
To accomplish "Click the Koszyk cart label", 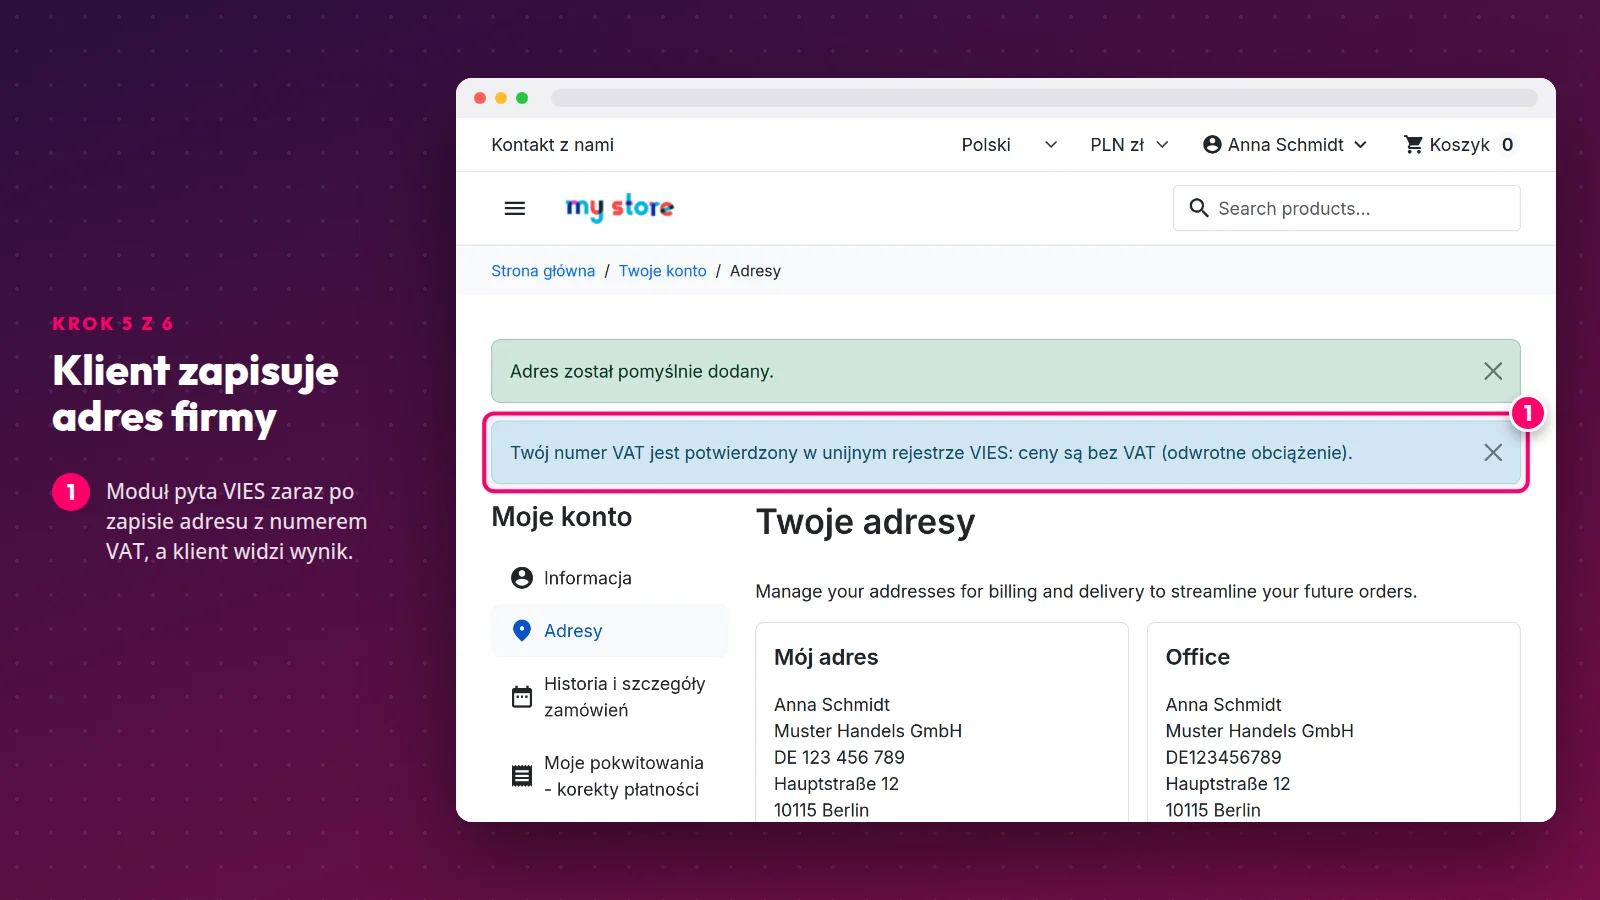I will click(1459, 145).
